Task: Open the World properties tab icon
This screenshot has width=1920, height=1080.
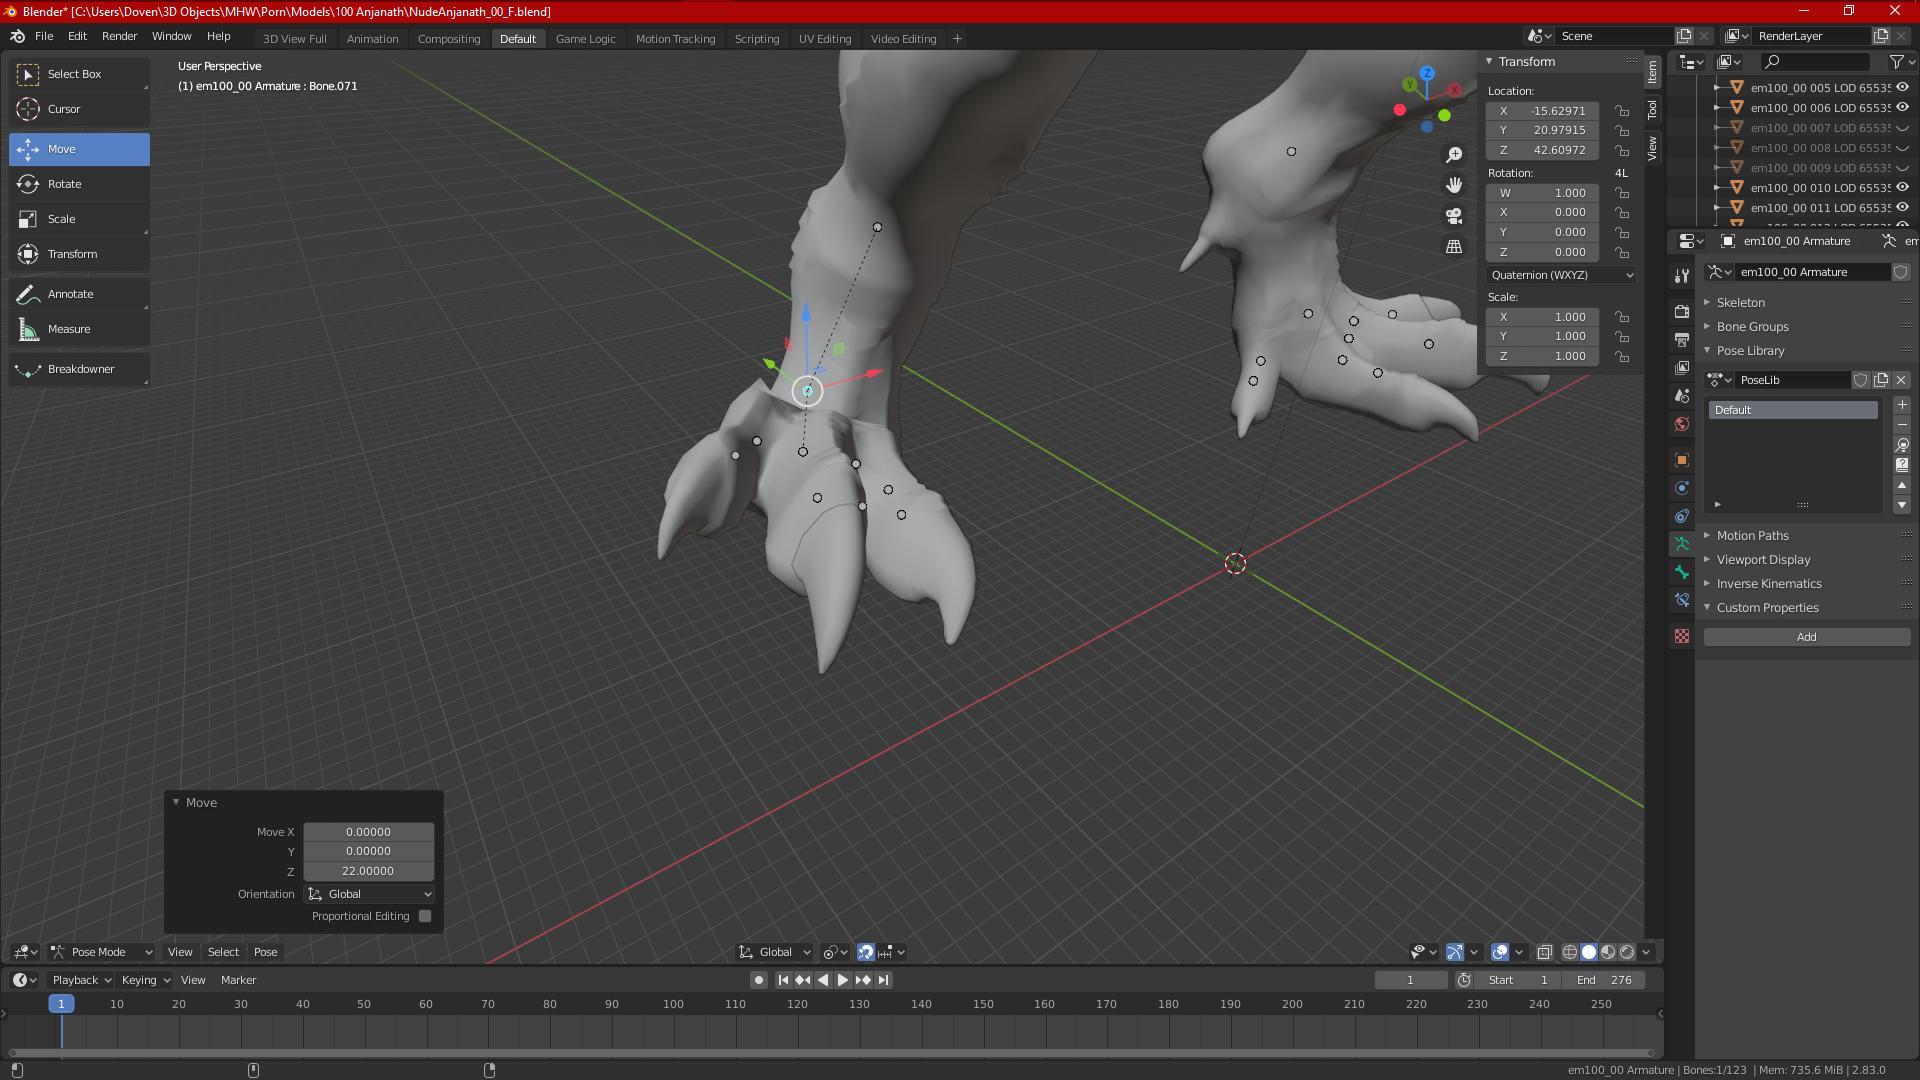Action: (1681, 424)
